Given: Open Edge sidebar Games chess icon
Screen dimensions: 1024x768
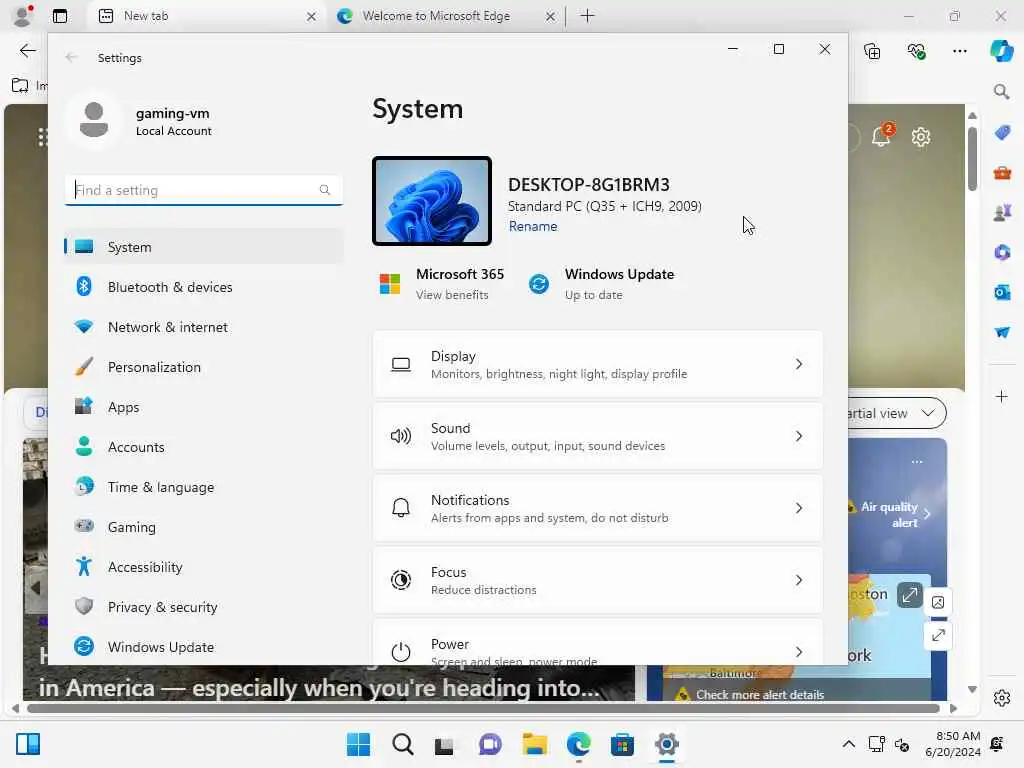Looking at the screenshot, I should coord(1002,213).
